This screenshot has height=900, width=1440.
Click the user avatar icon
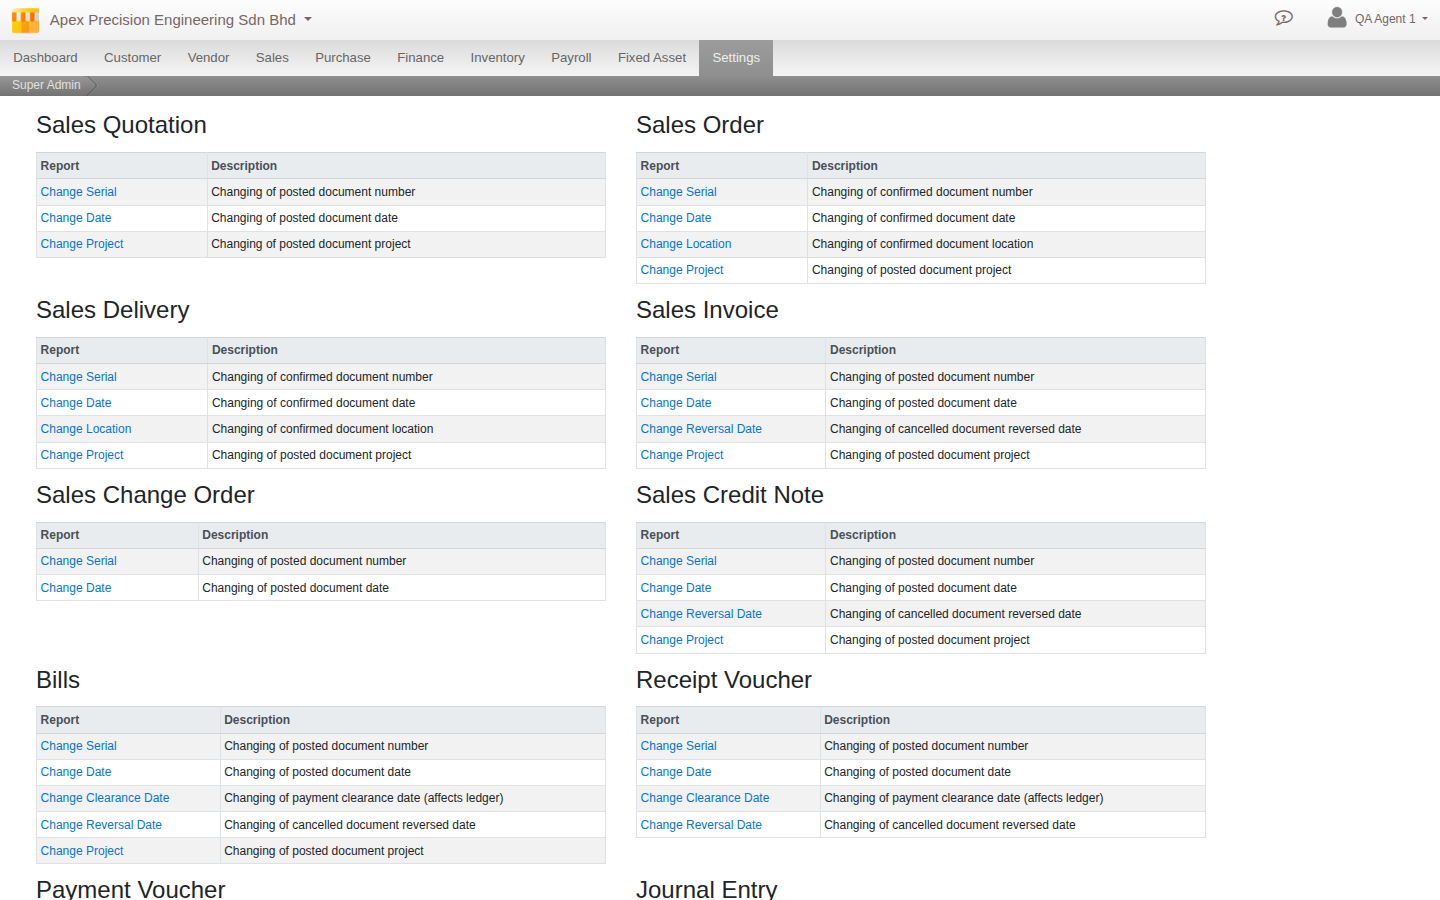[1337, 17]
